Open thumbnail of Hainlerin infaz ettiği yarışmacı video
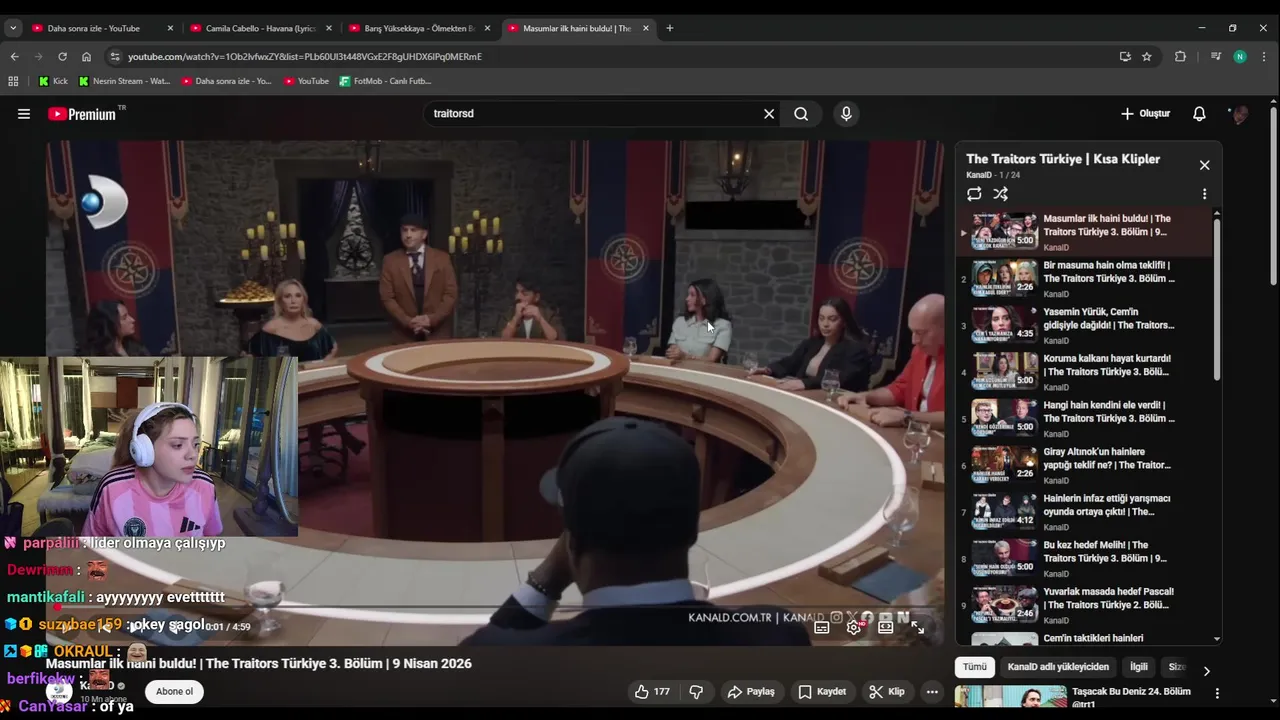 (x=1004, y=511)
